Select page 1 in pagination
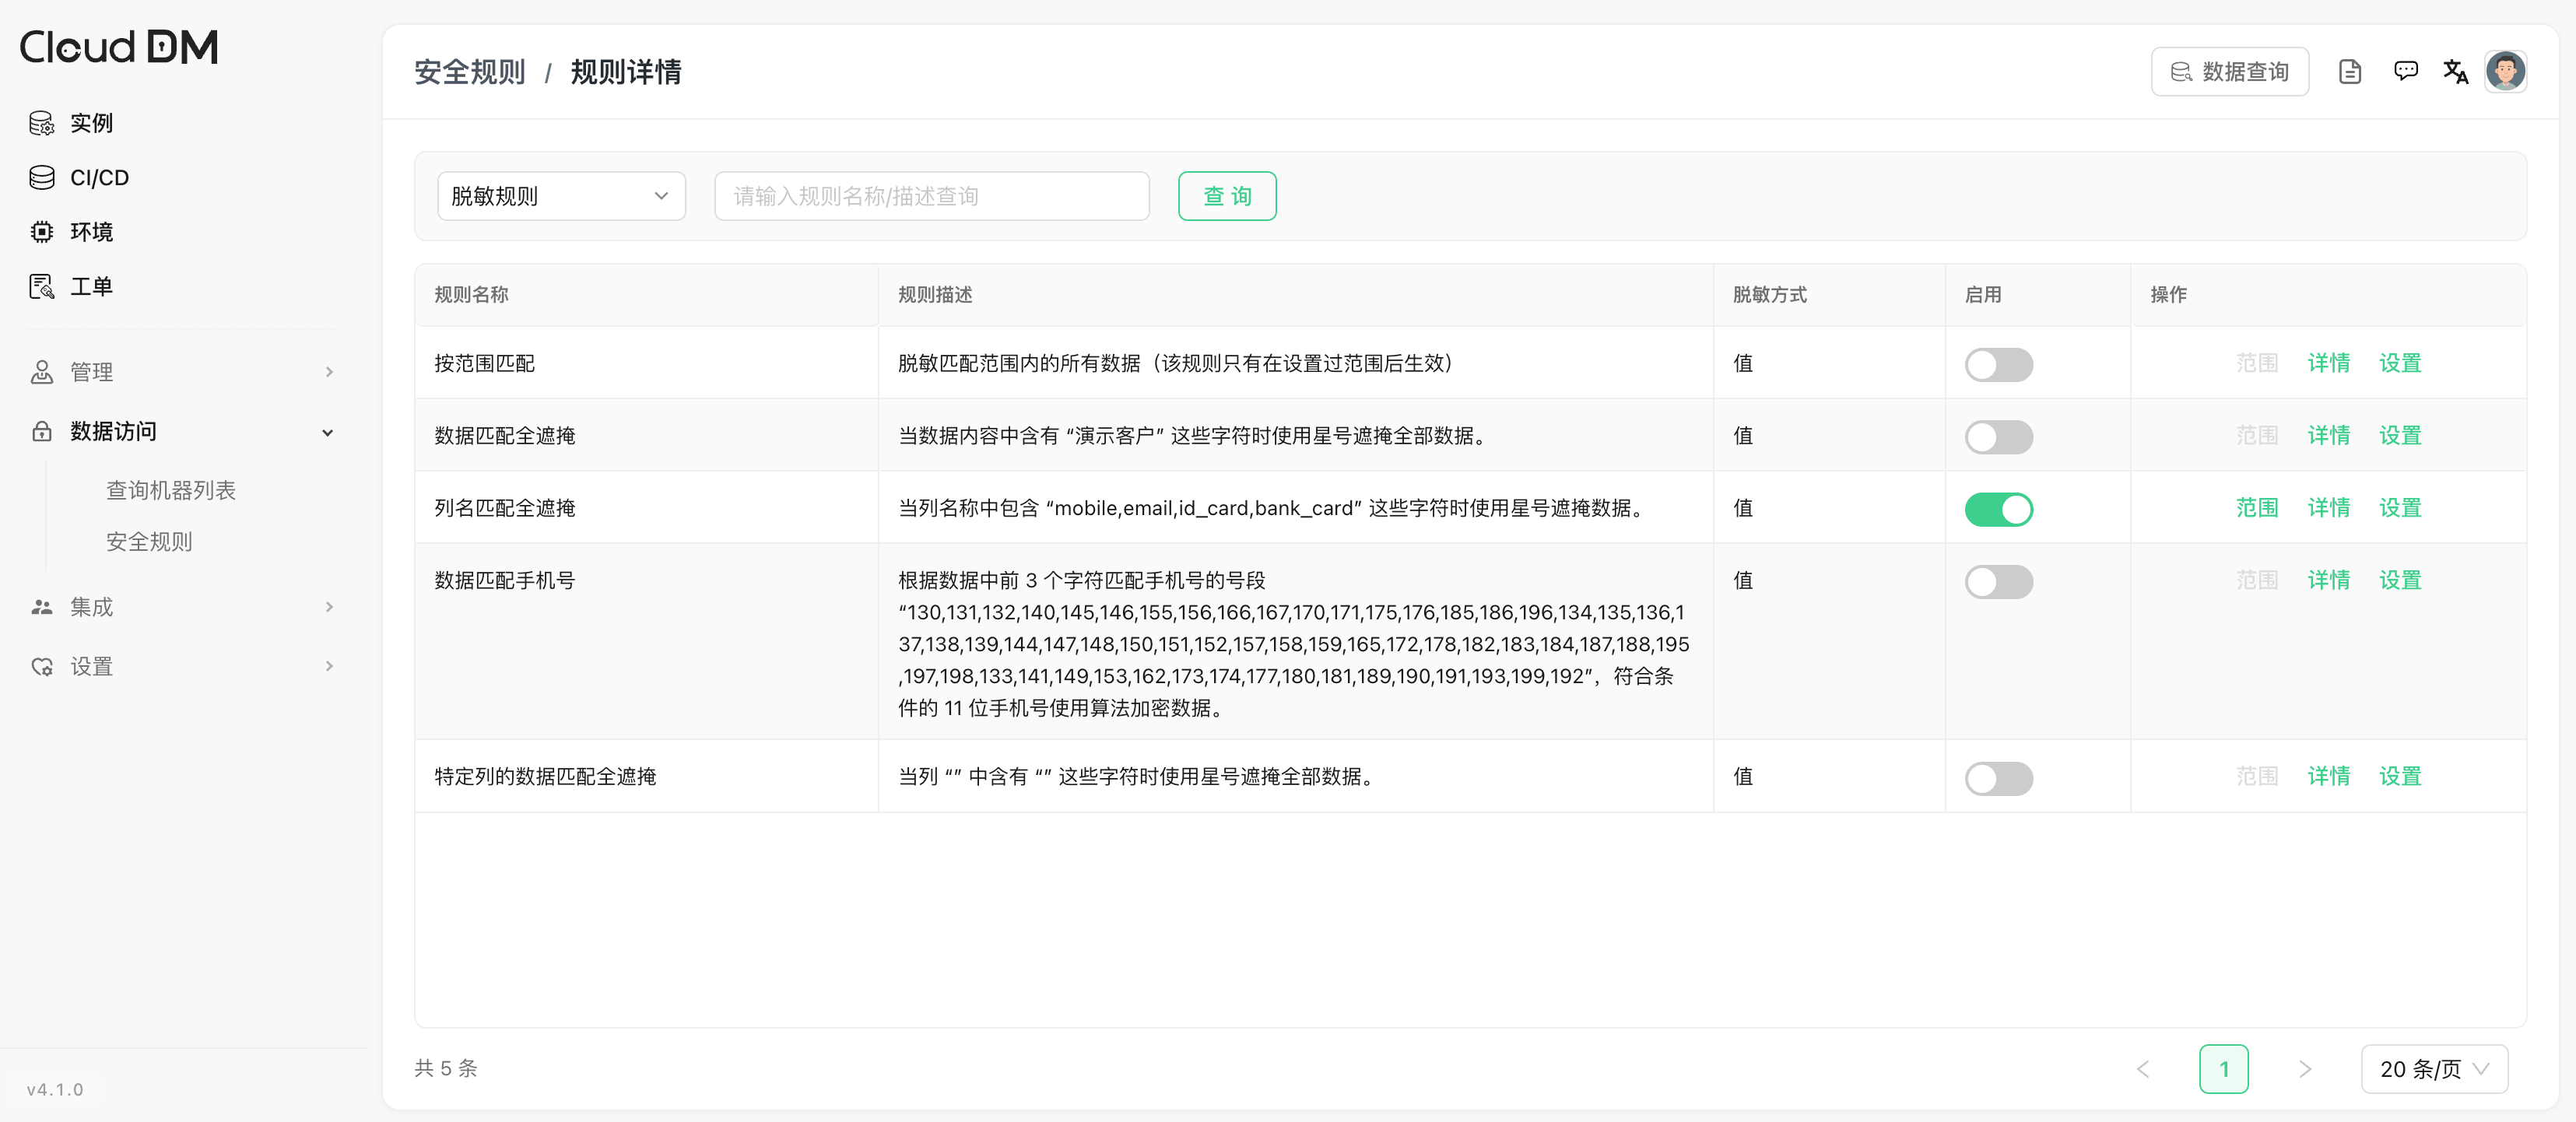Screen dimensions: 2576x1122 [2224, 1069]
